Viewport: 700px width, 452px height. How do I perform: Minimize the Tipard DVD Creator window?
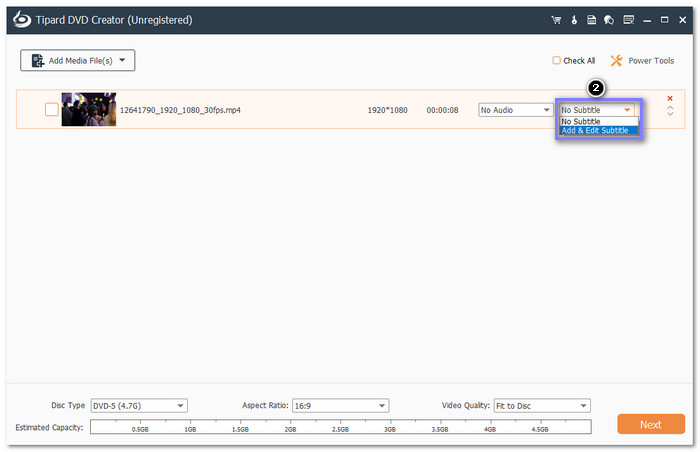coord(647,20)
